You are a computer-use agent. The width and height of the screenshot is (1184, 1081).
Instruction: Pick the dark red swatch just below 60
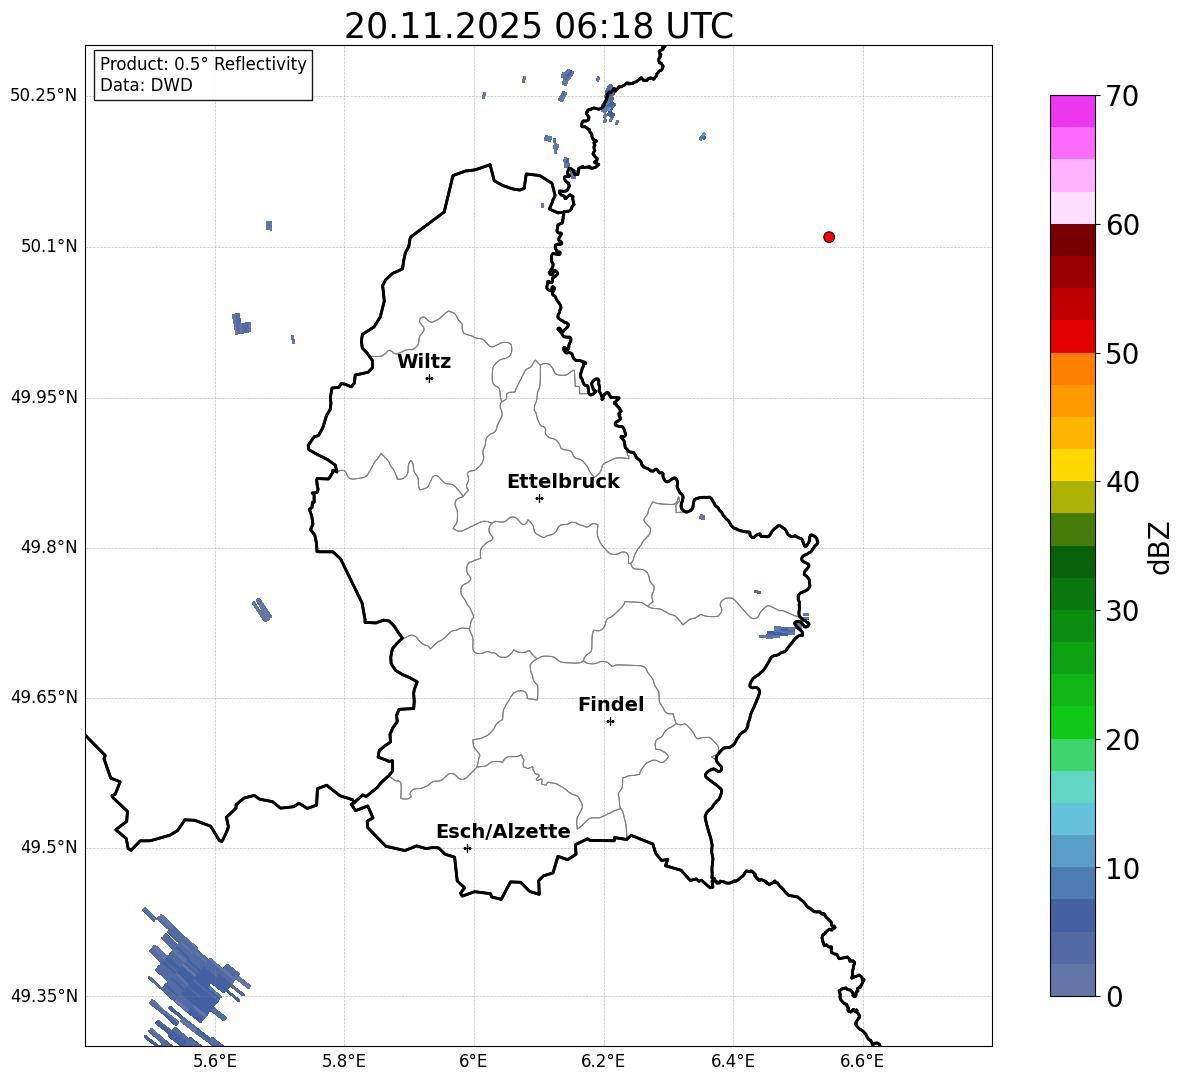1073,240
